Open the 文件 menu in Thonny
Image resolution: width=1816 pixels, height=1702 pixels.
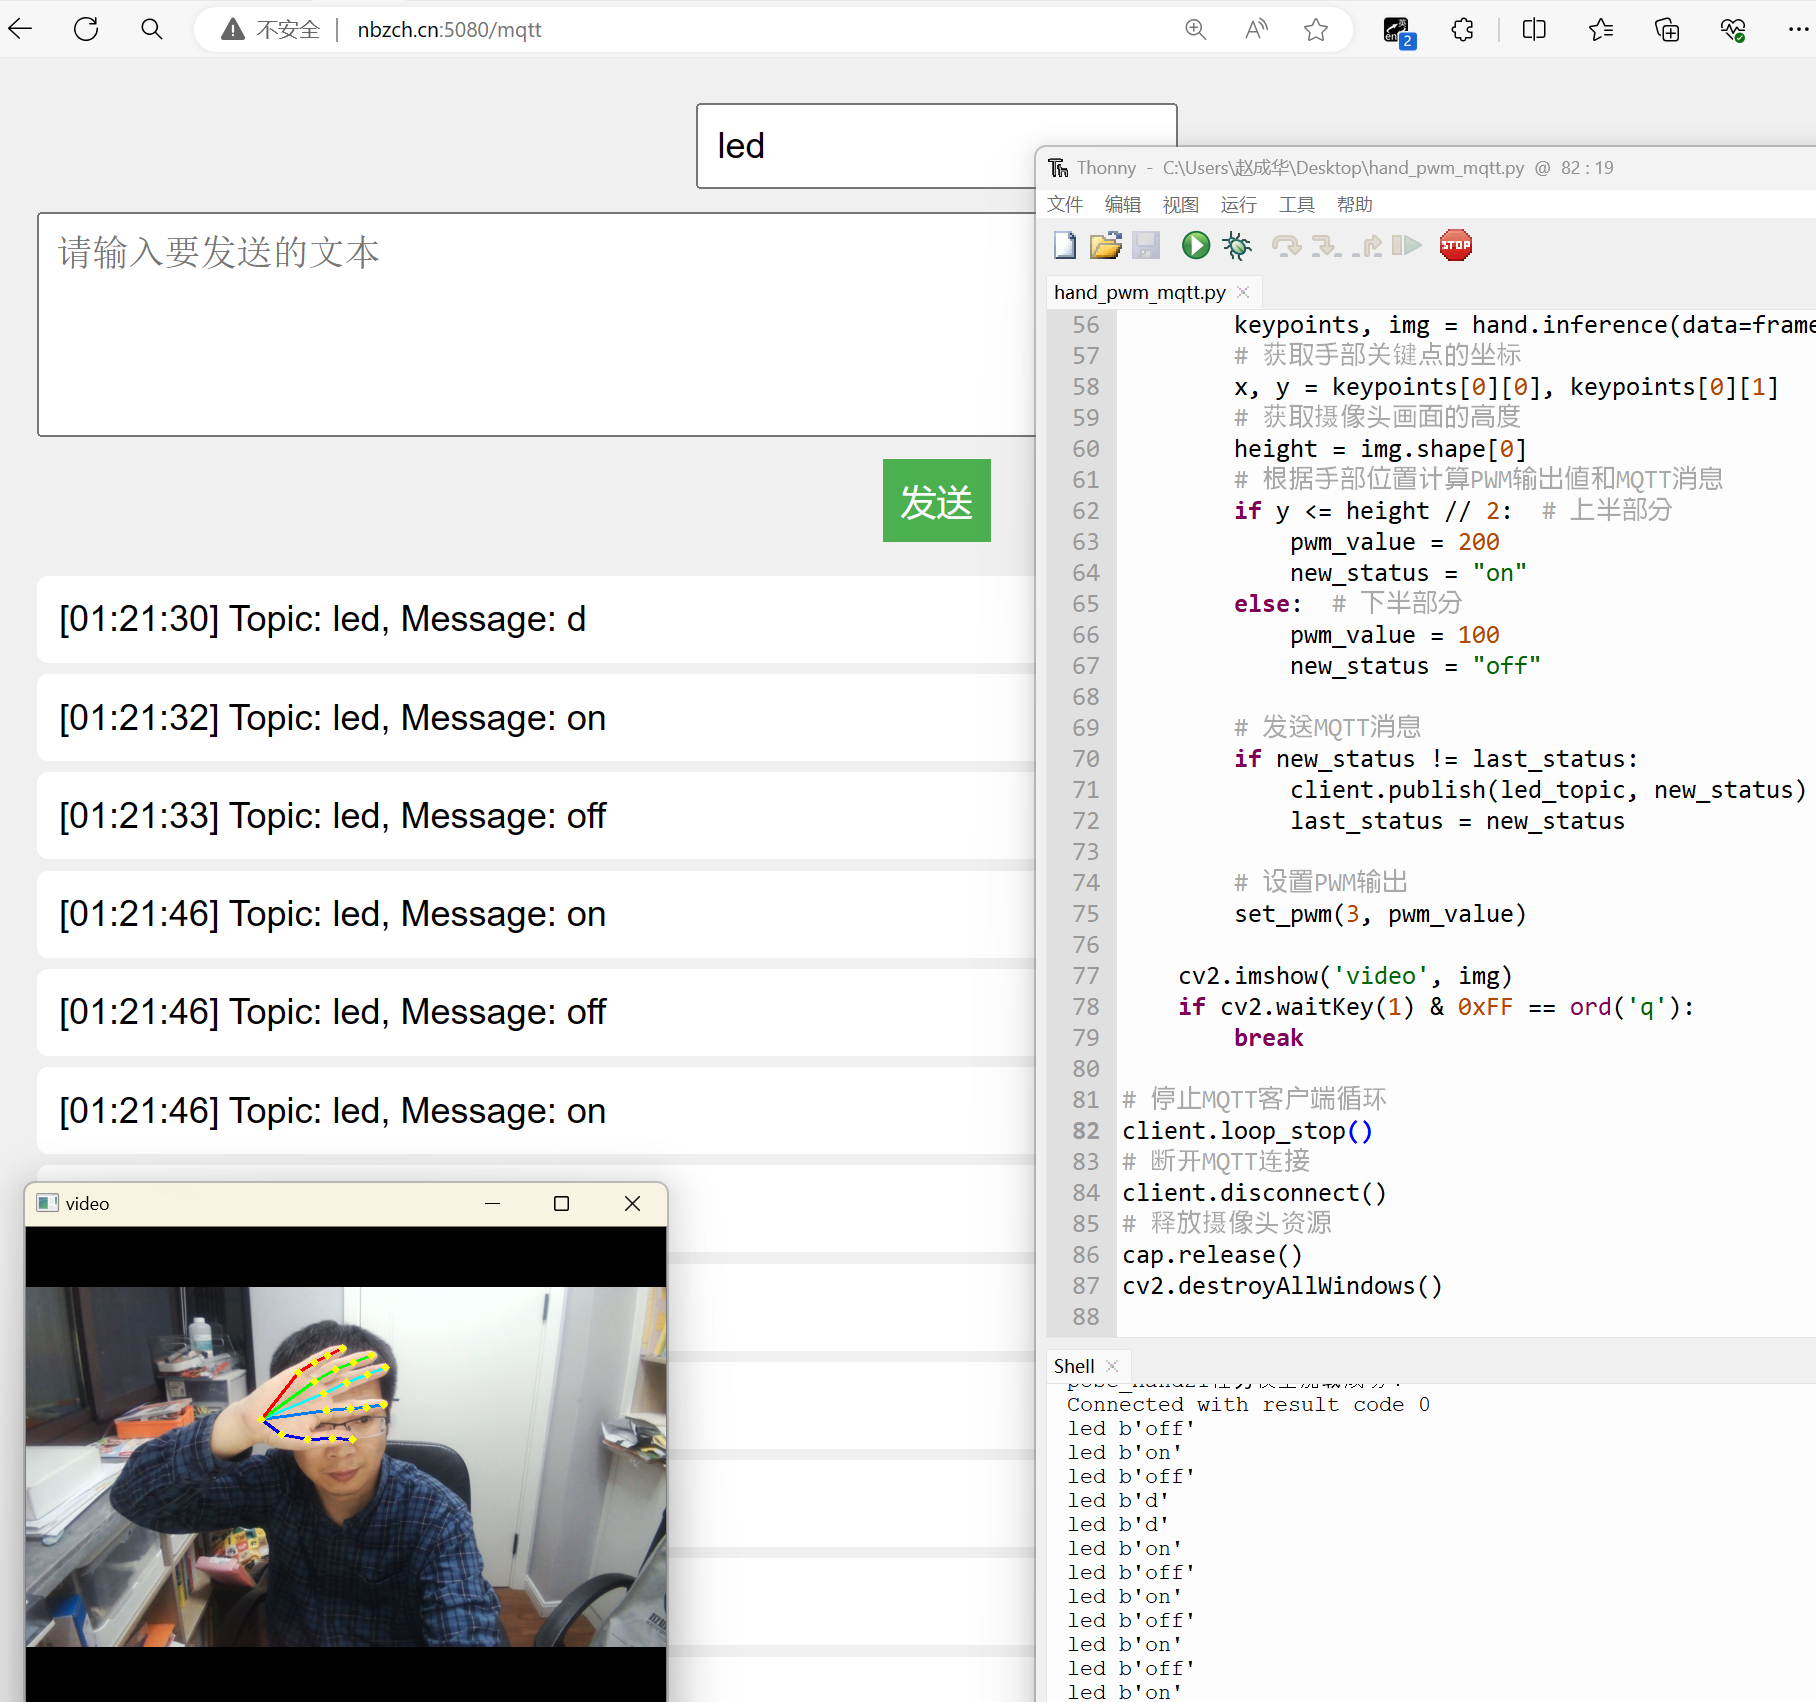[1064, 205]
